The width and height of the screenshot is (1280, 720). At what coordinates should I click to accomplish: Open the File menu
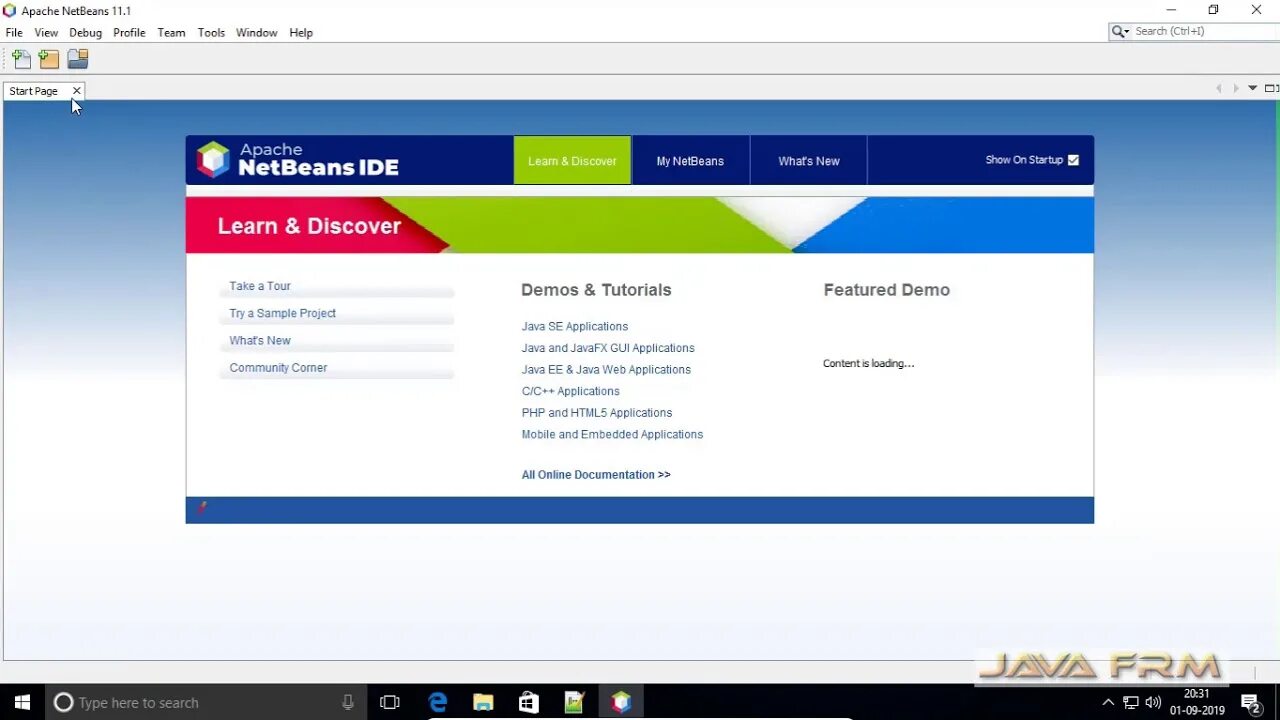(14, 33)
